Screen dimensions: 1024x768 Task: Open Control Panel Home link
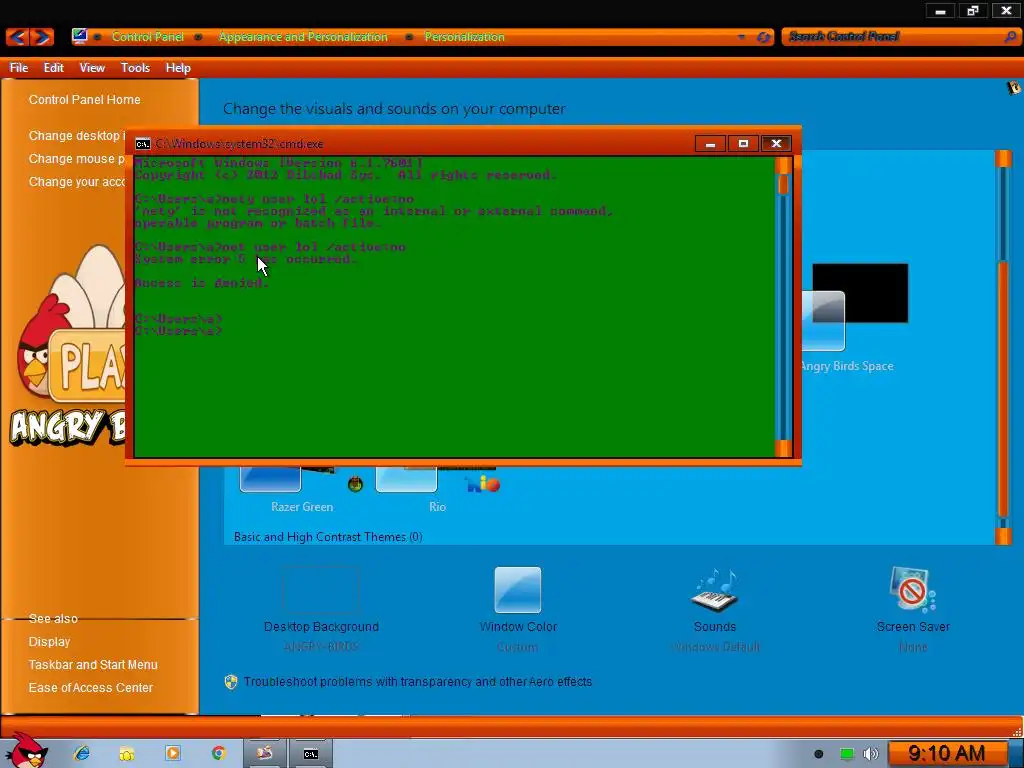click(x=84, y=100)
